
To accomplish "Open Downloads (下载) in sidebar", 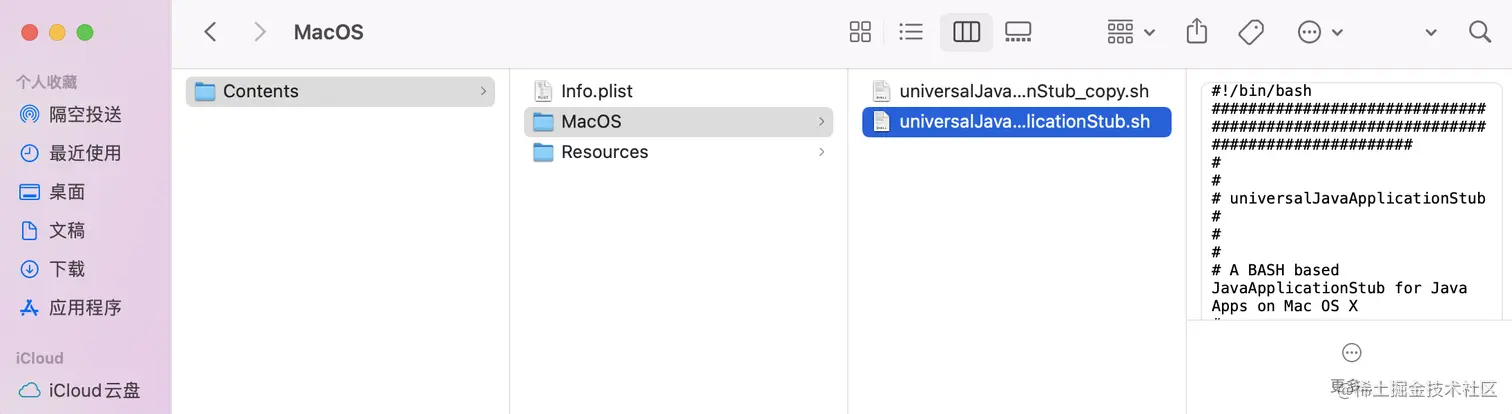I will 67,269.
